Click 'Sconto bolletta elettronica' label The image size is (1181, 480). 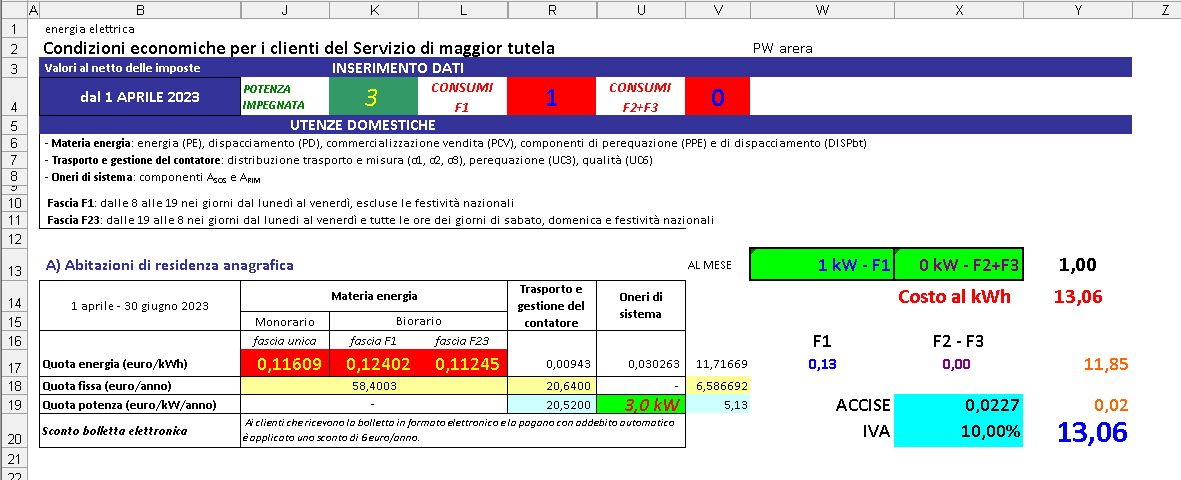[x=116, y=431]
